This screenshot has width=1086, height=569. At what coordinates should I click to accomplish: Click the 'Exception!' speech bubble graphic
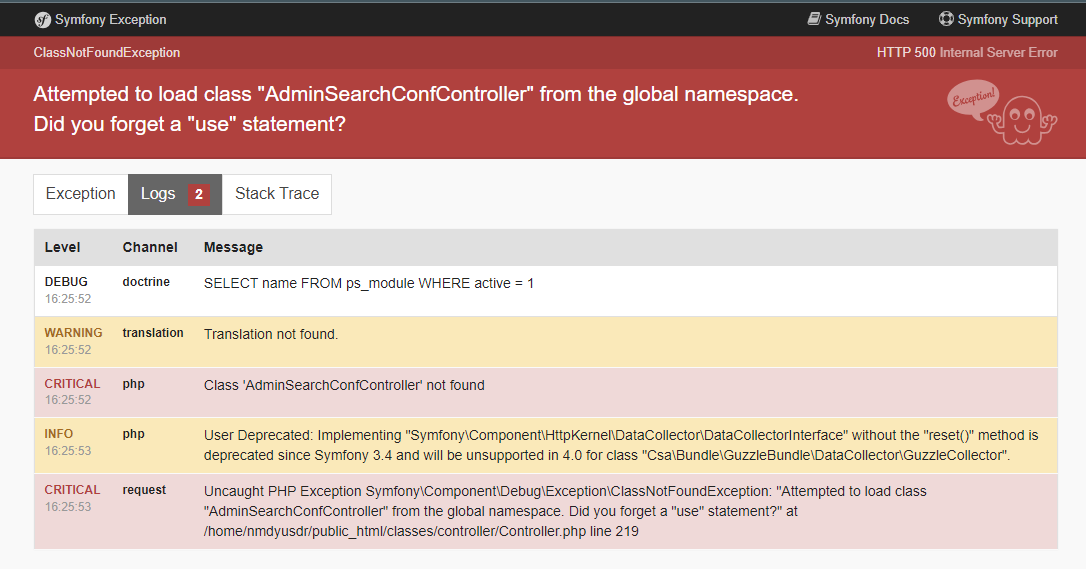pos(972,100)
